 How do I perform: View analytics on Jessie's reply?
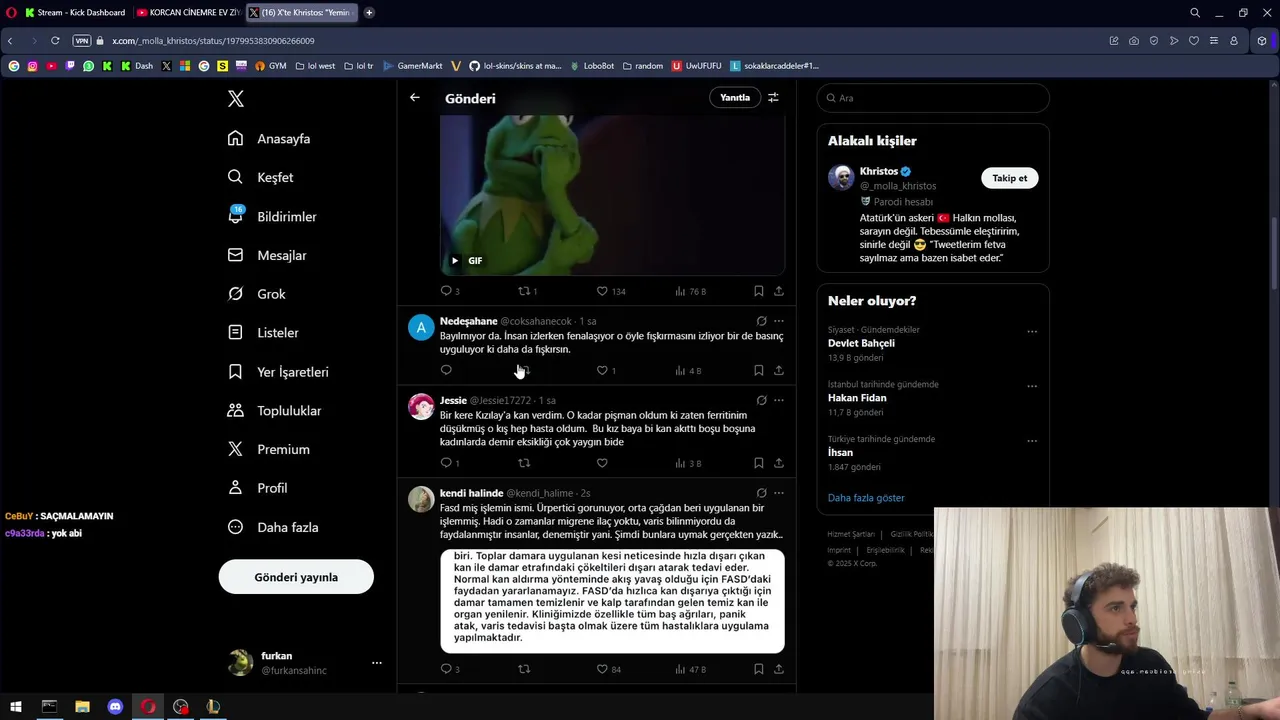688,463
